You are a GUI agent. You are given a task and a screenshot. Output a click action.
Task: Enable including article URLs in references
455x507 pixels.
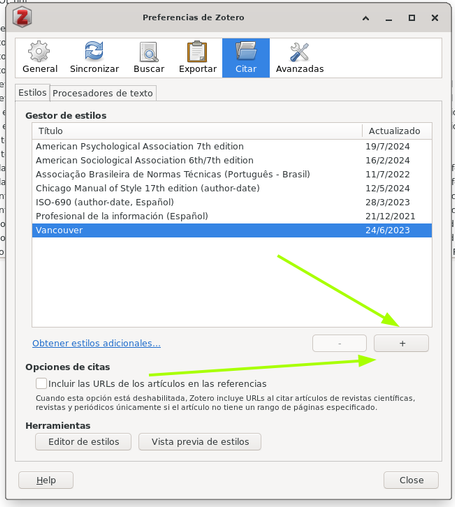click(41, 383)
